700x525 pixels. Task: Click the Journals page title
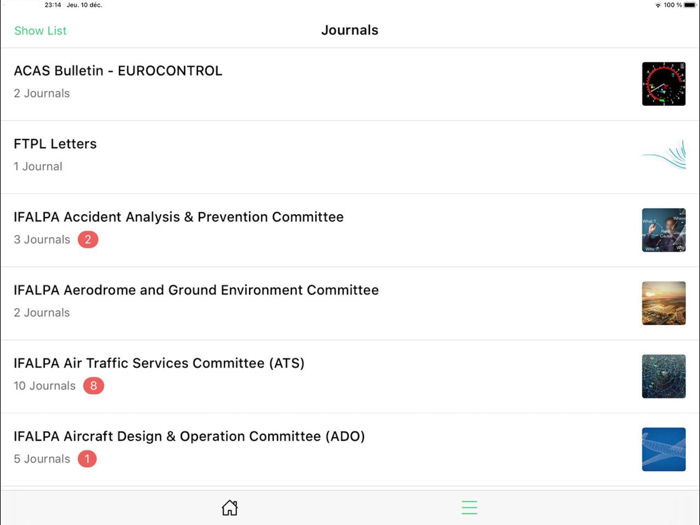pos(350,30)
